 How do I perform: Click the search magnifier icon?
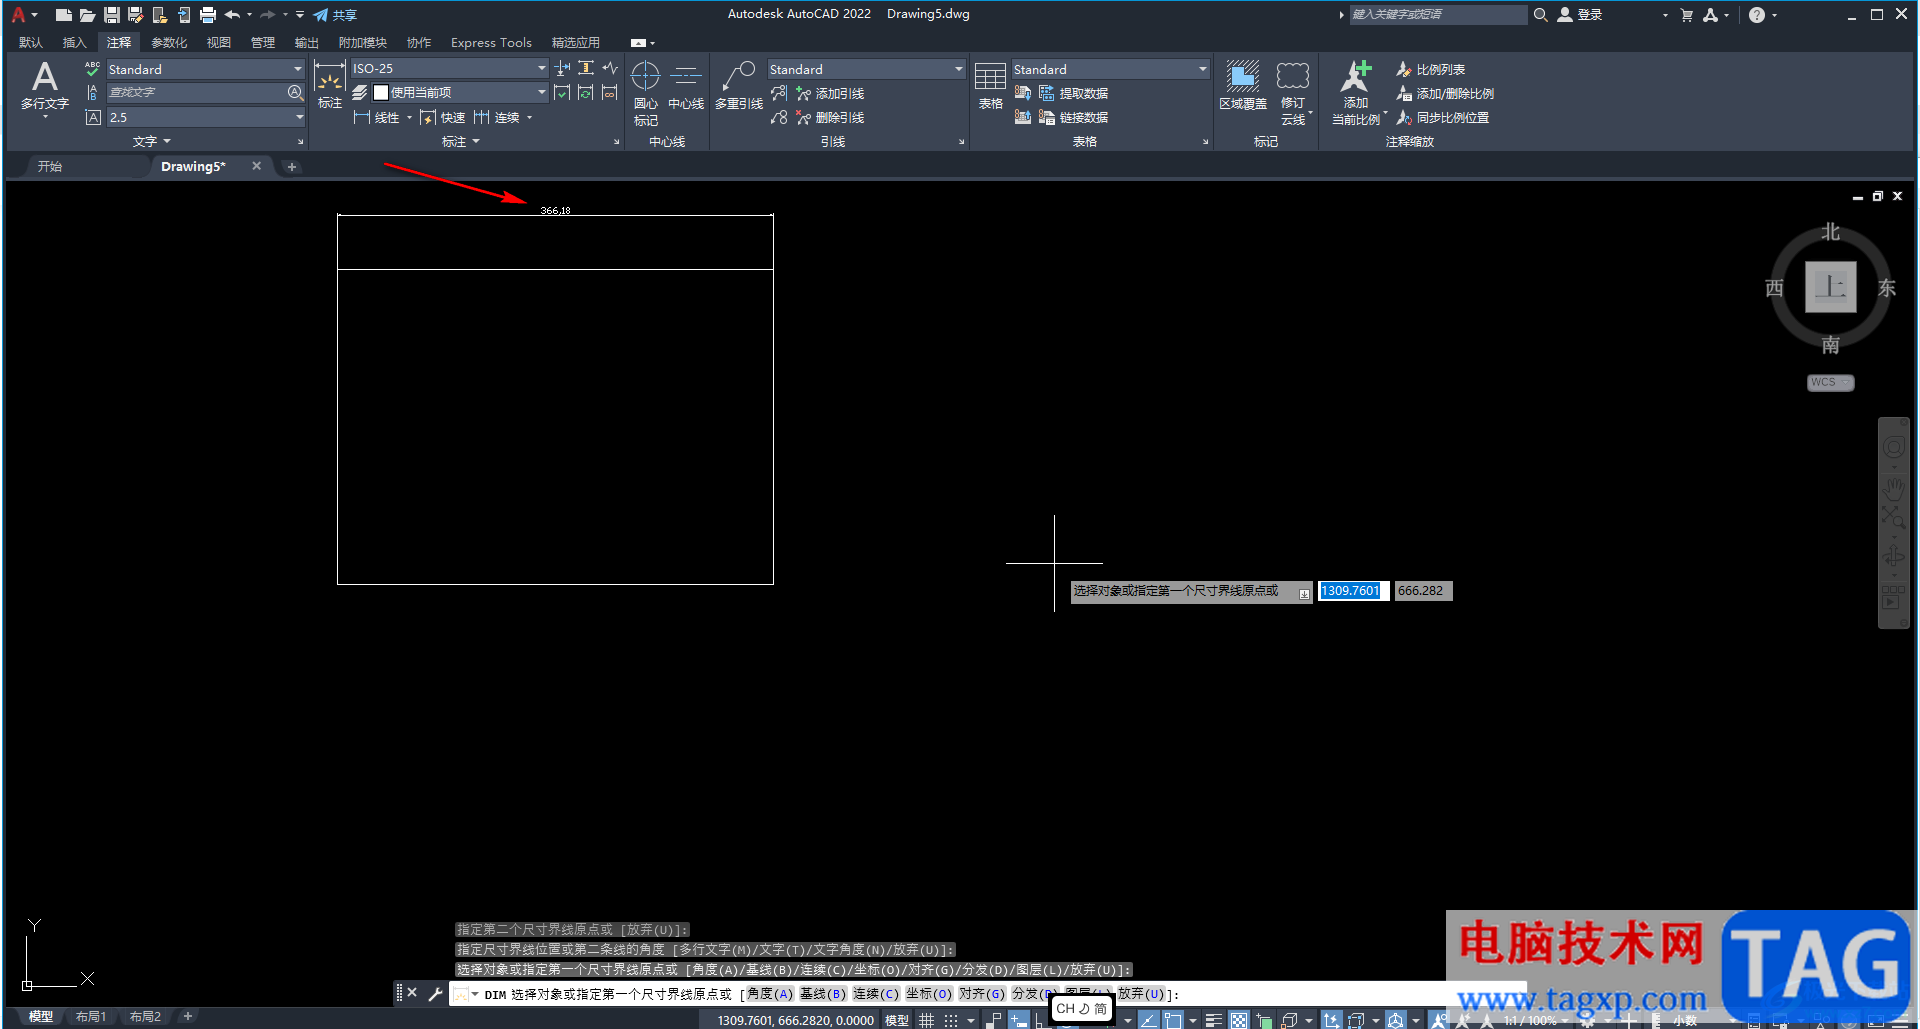coord(1541,15)
